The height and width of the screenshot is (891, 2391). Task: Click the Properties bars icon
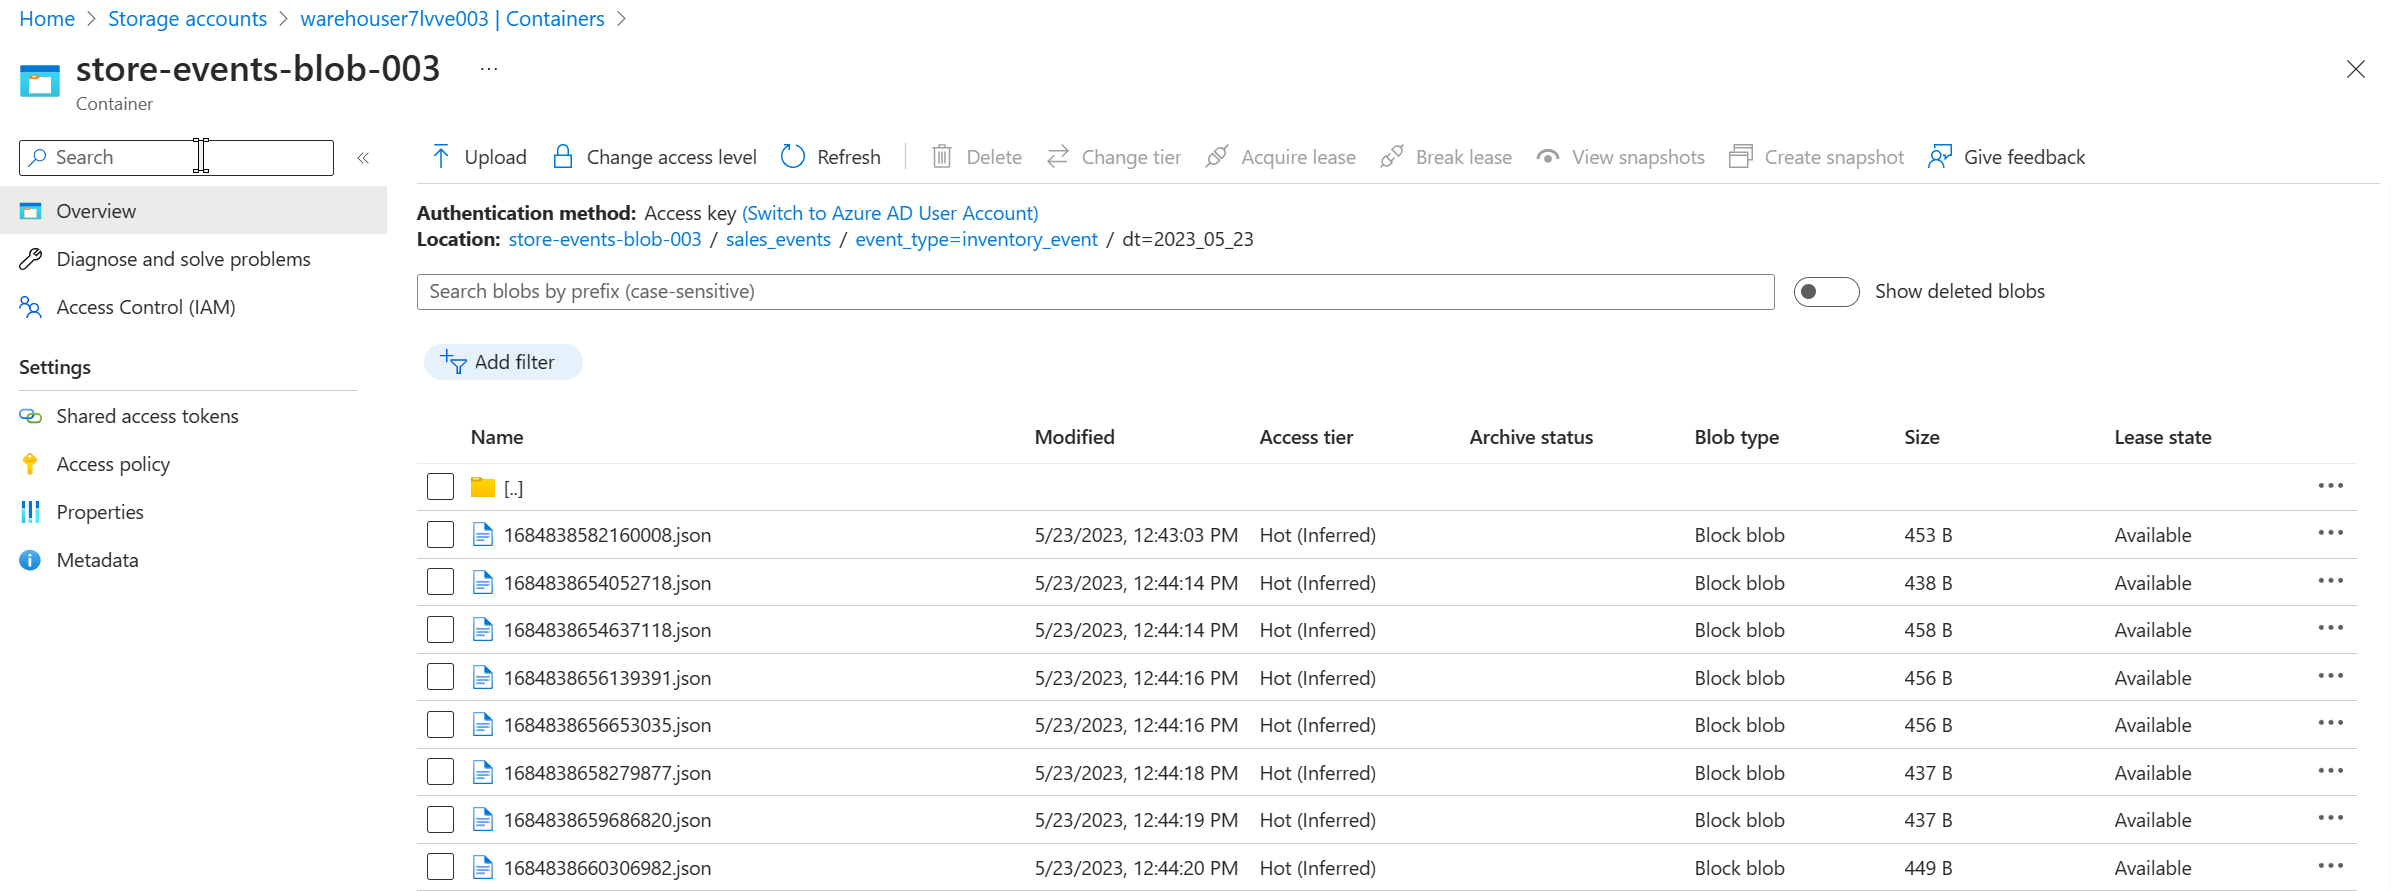tap(30, 512)
